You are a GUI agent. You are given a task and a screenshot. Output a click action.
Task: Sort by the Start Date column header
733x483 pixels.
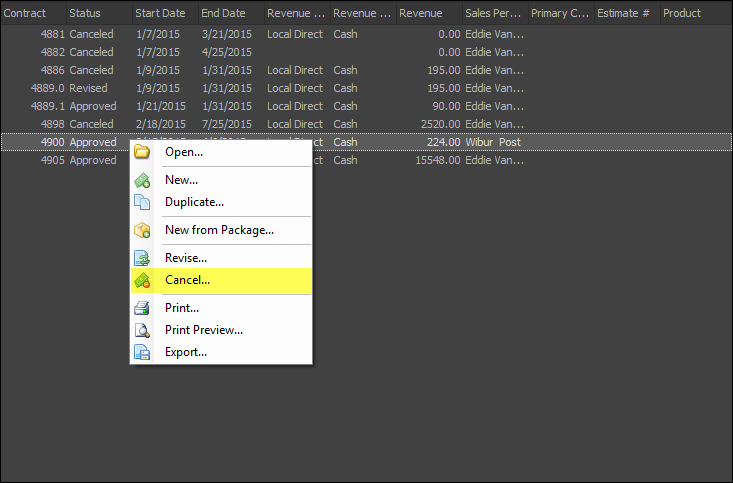coord(165,13)
